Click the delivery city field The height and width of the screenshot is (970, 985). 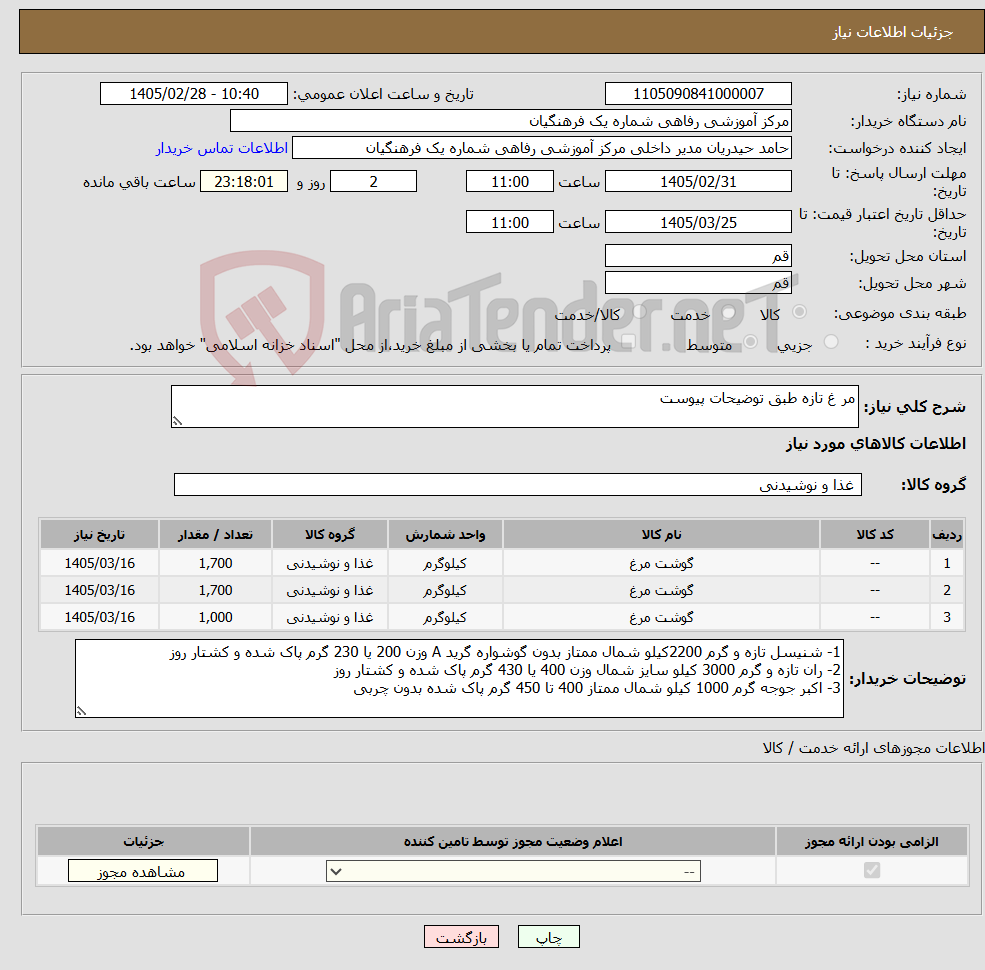pos(698,283)
